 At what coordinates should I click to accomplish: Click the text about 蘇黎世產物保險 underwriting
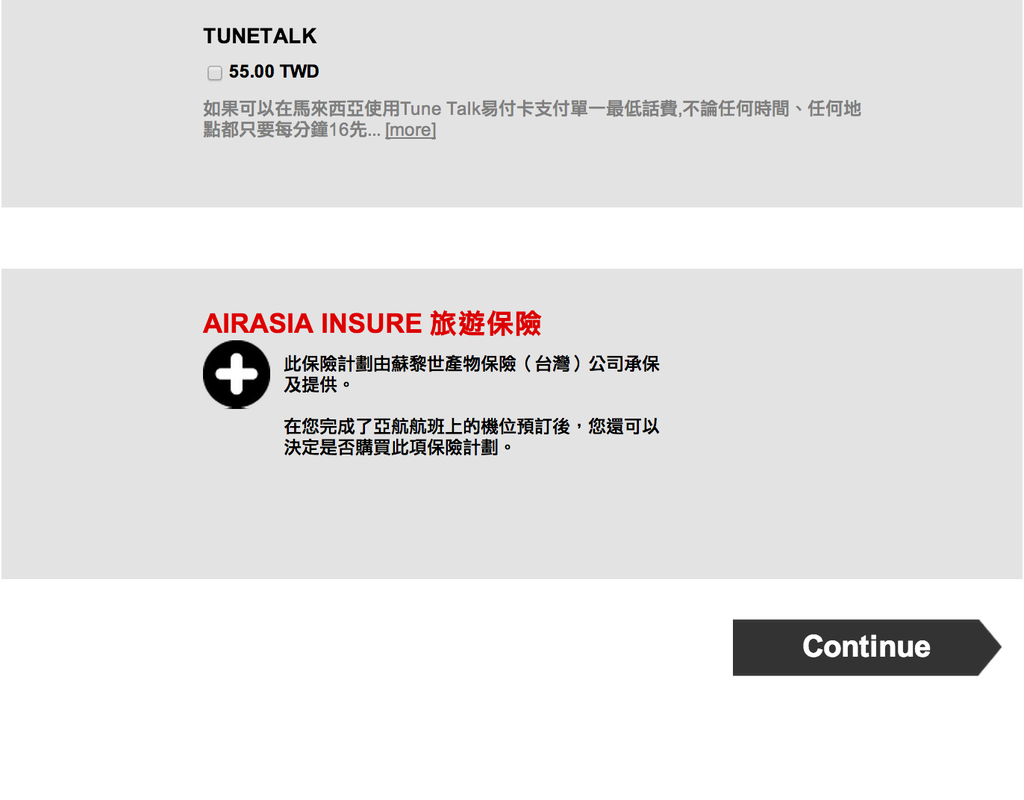coord(472,374)
